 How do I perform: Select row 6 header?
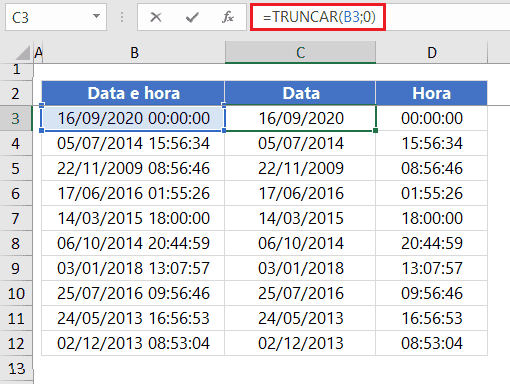click(x=16, y=193)
